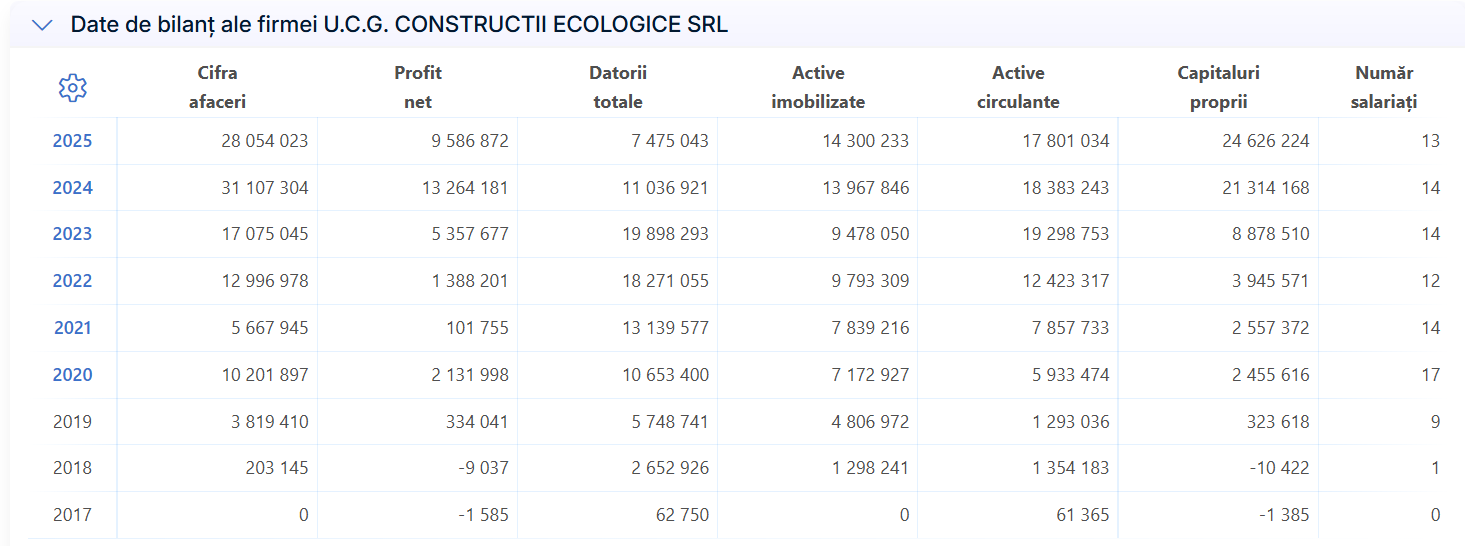Open the 2023 year link
The height and width of the screenshot is (546, 1465).
[x=72, y=234]
